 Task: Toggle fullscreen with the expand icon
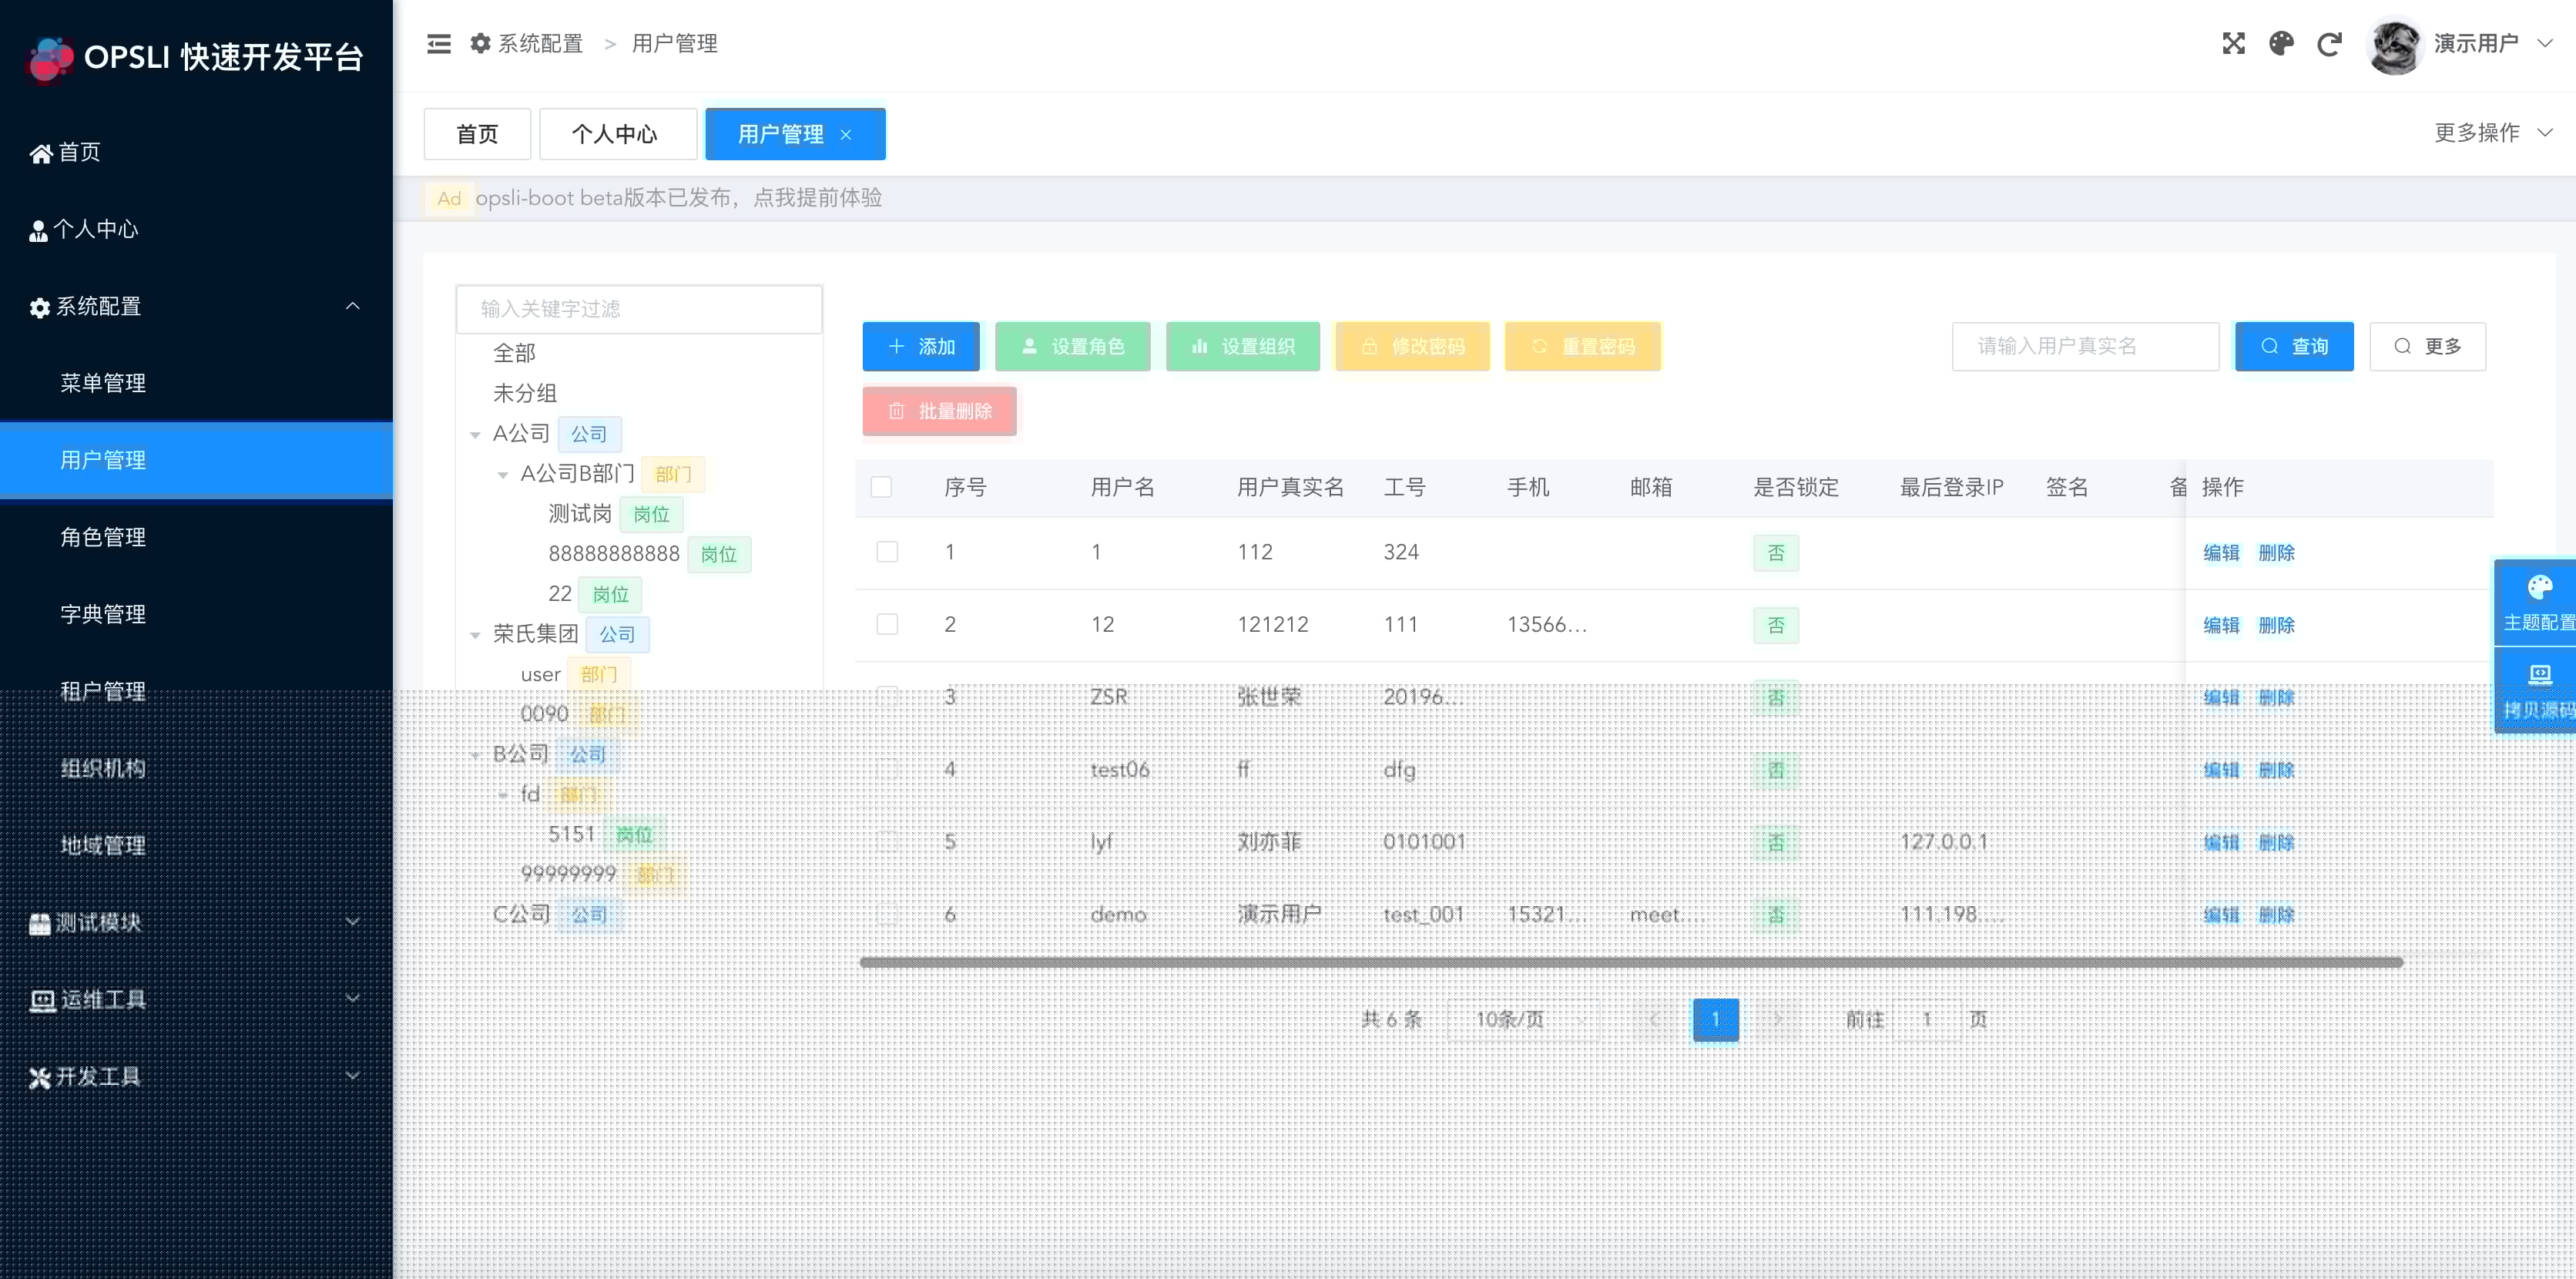point(2233,44)
